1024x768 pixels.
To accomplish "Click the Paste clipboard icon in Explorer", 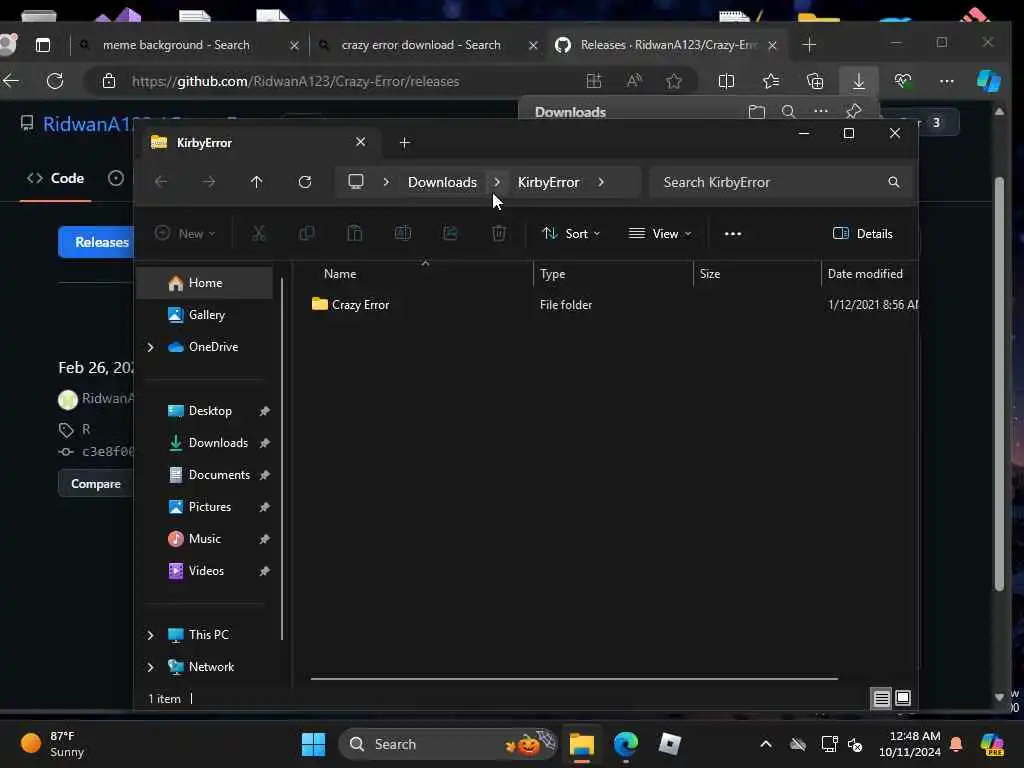I will 355,233.
